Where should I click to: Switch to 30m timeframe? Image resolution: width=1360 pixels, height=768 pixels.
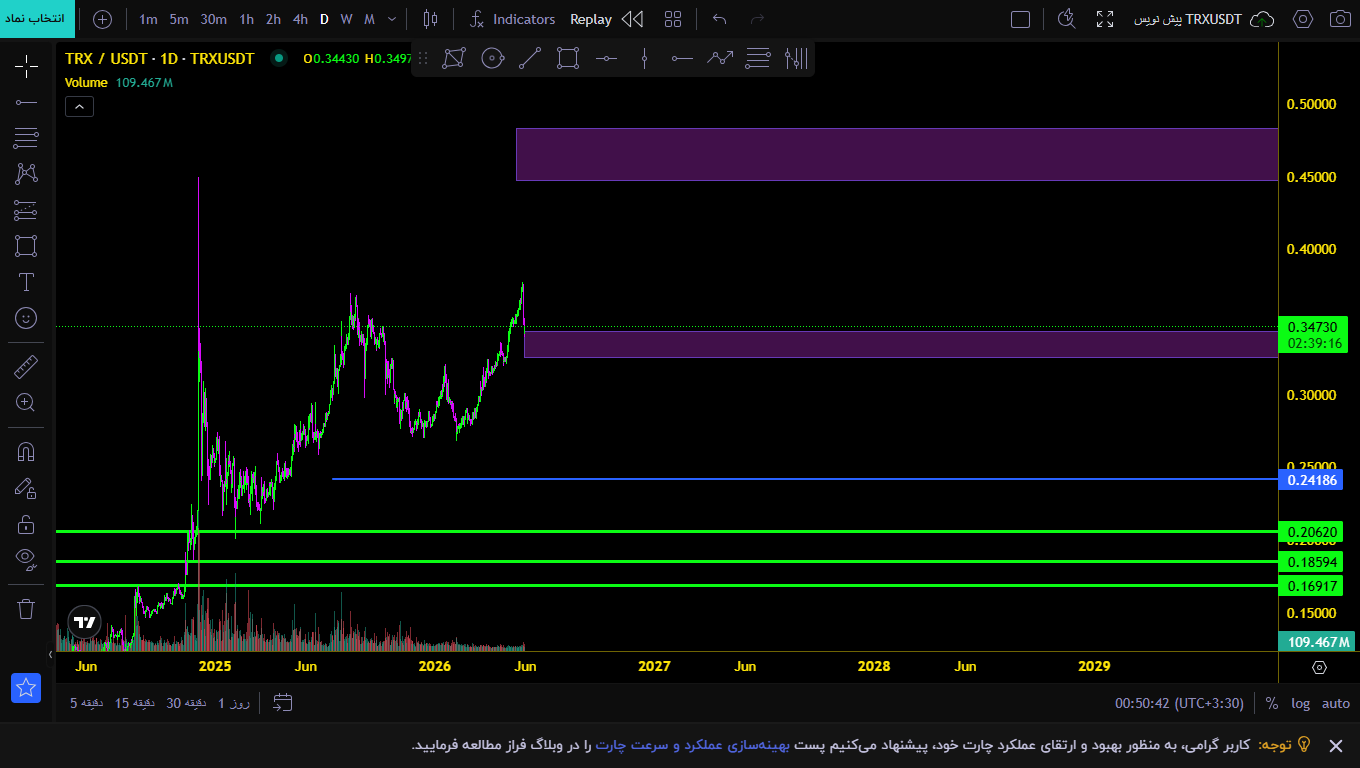tap(213, 19)
